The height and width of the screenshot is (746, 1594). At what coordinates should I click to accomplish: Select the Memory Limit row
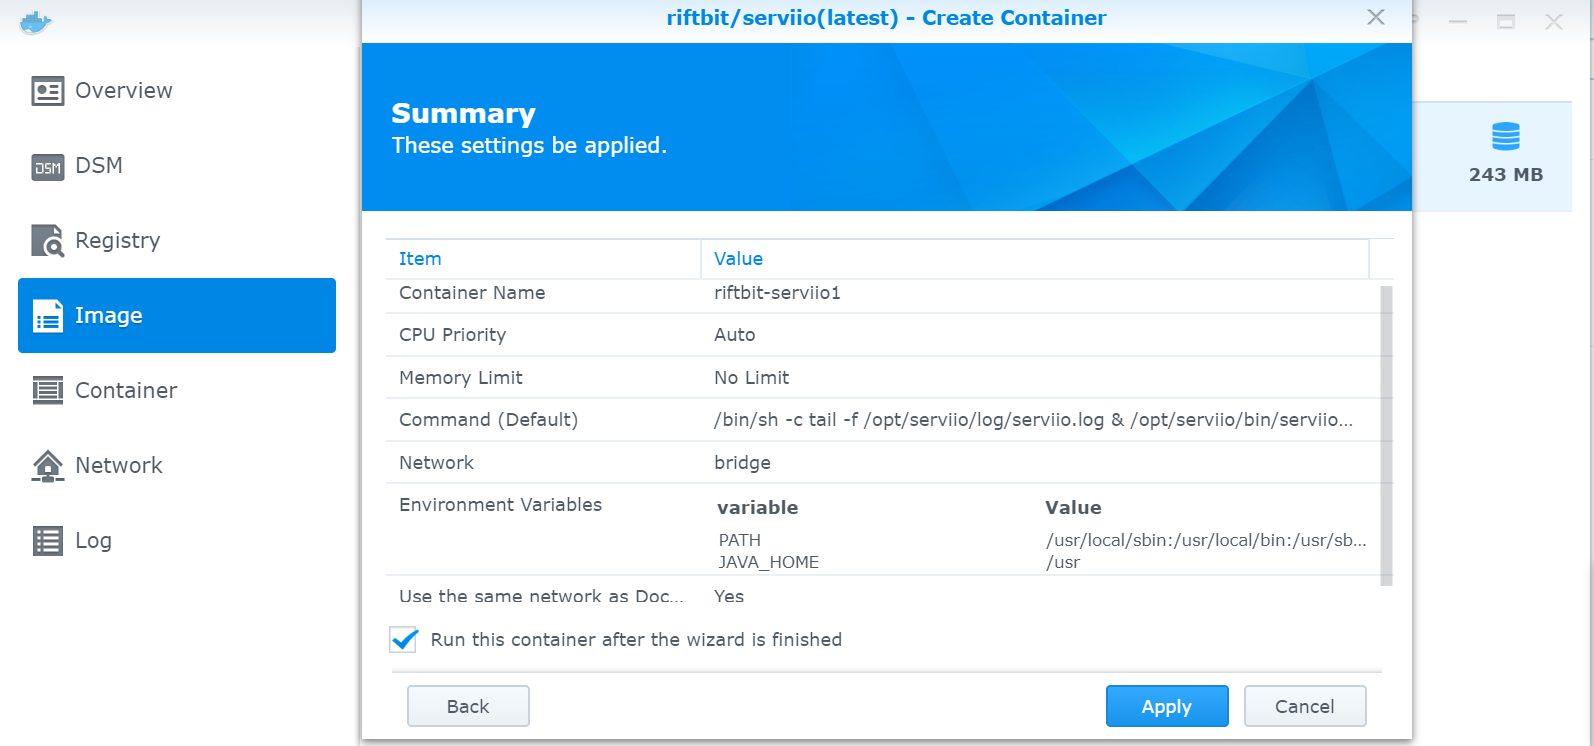click(x=880, y=378)
